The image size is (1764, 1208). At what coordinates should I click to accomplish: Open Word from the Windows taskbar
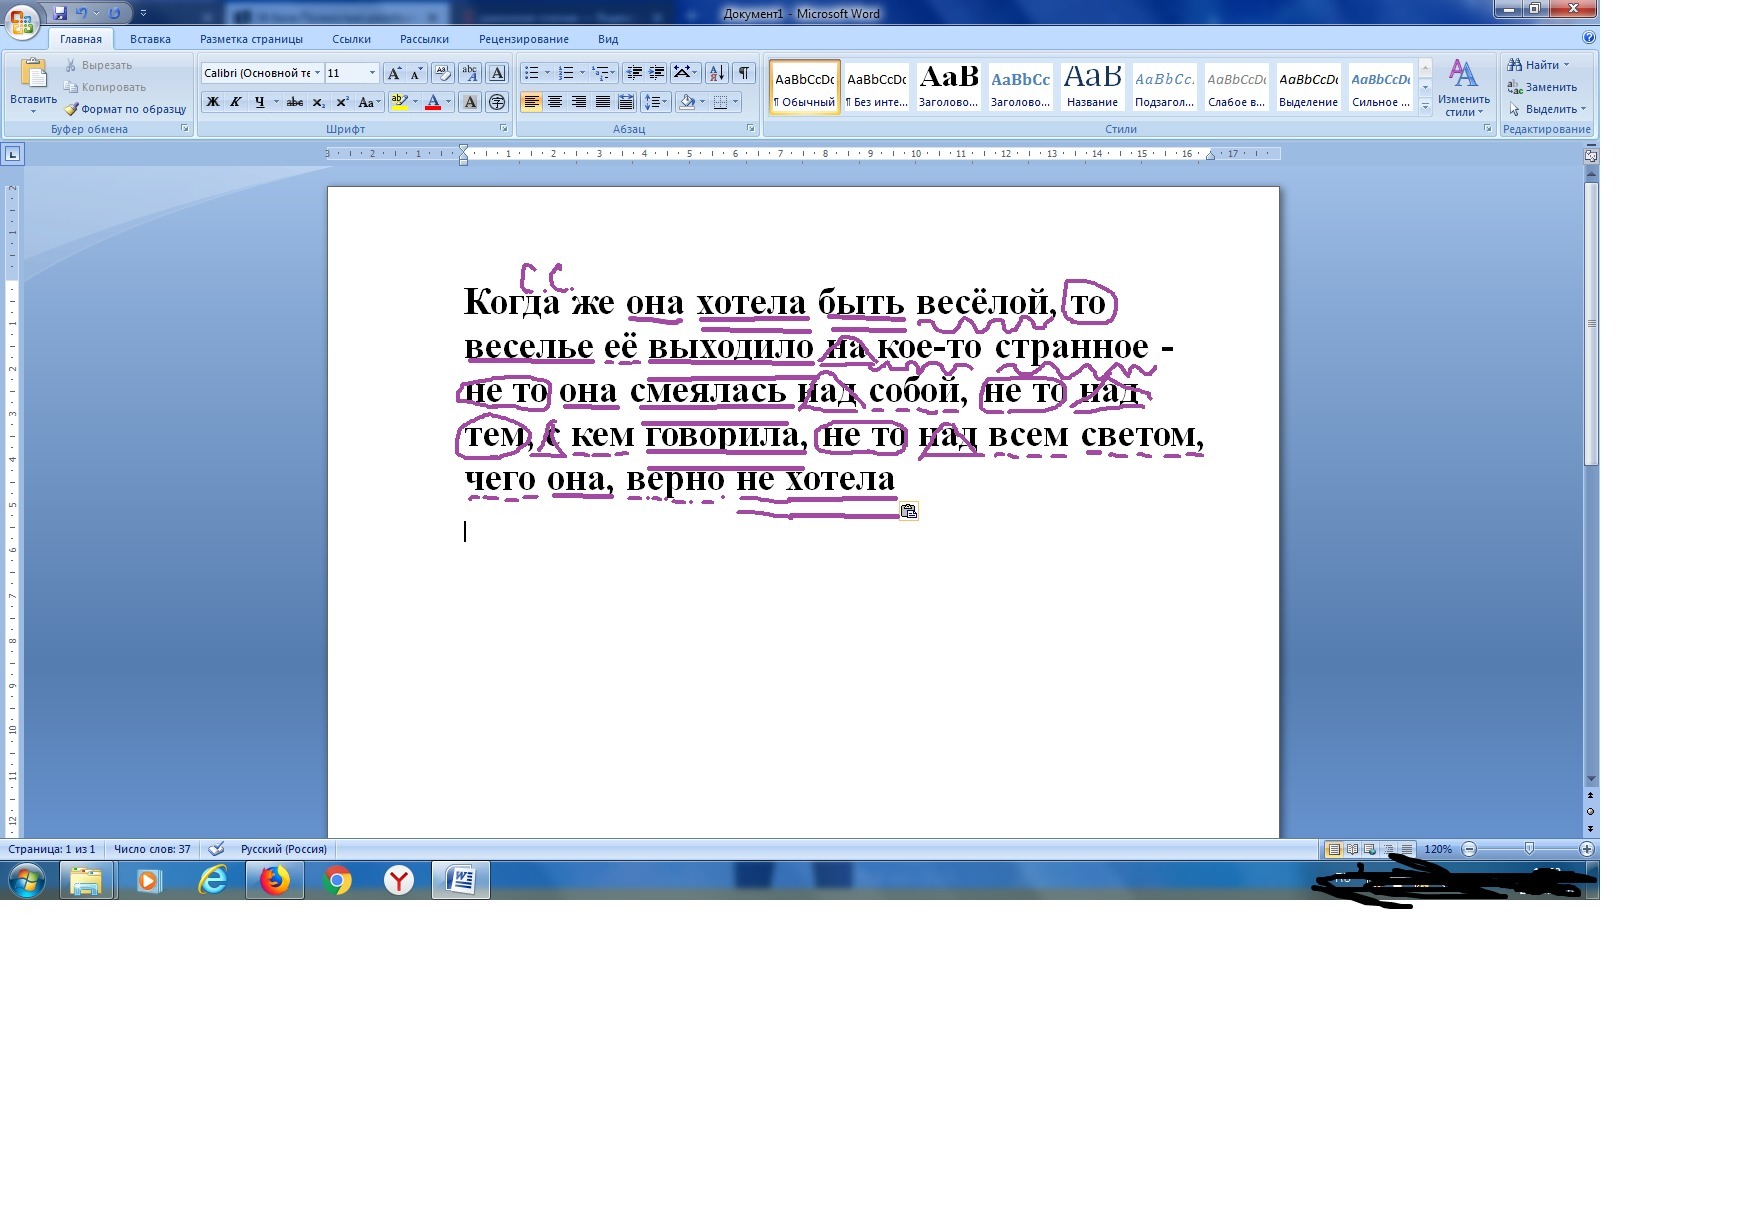461,880
